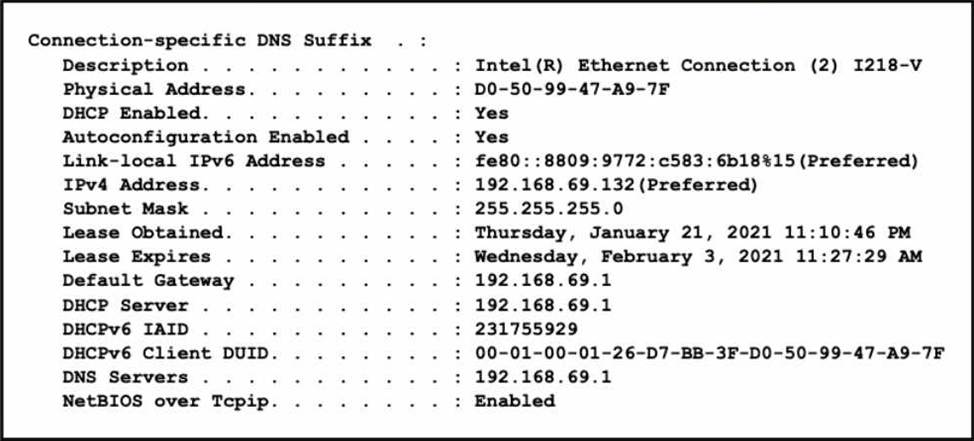
Task: Click the Physical Address label
Action: 154,89
